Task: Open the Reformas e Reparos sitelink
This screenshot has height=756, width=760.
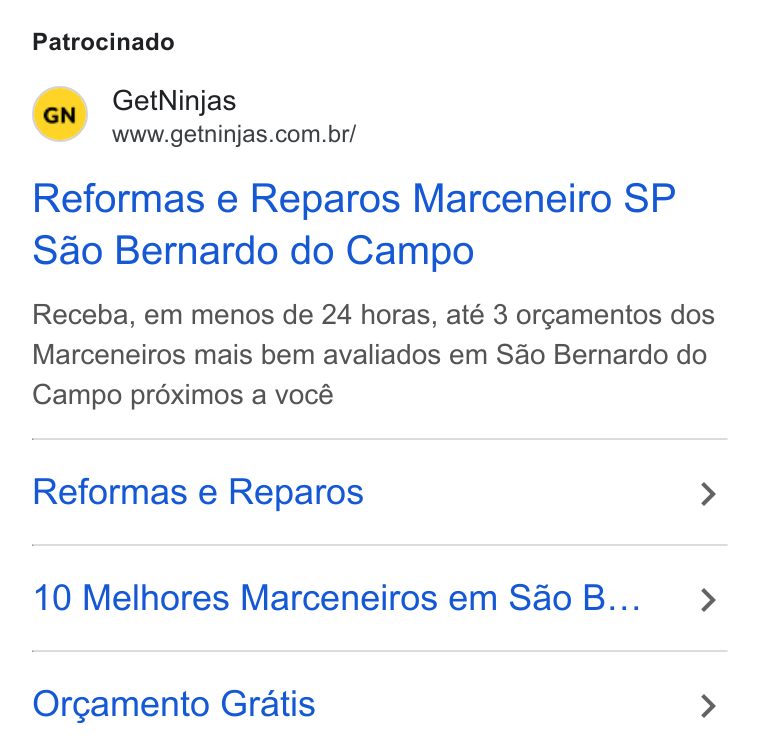Action: point(380,492)
